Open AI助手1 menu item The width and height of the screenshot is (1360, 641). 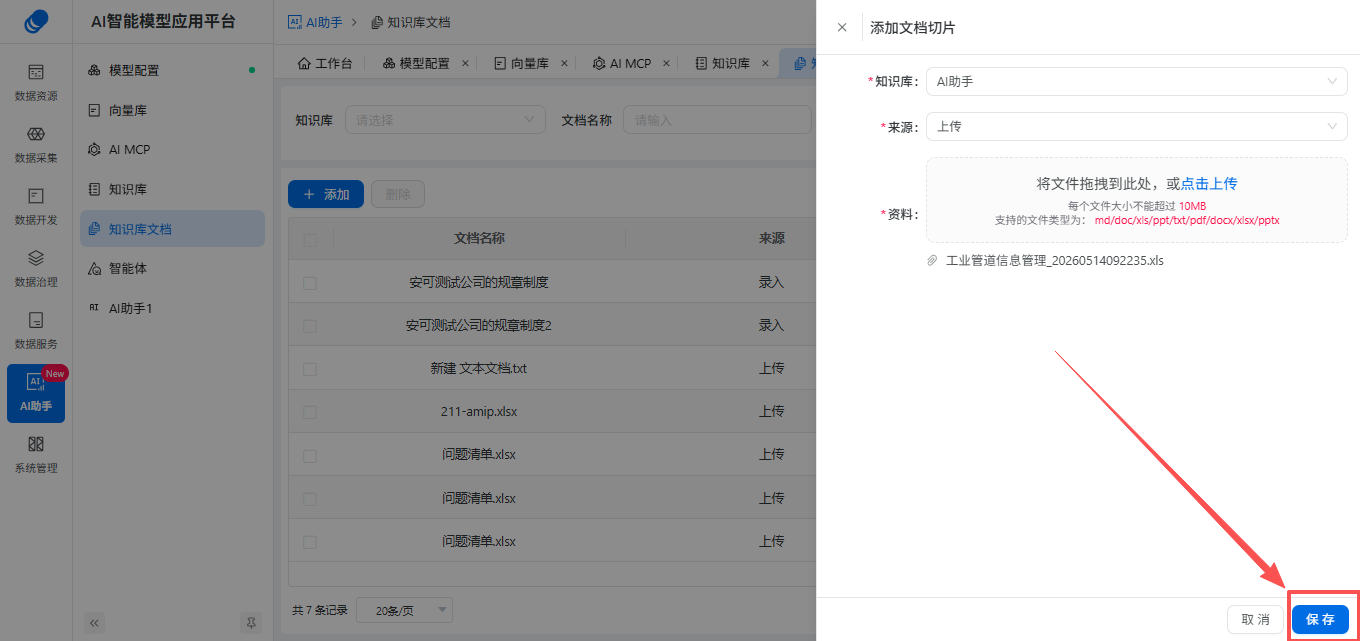pos(172,308)
